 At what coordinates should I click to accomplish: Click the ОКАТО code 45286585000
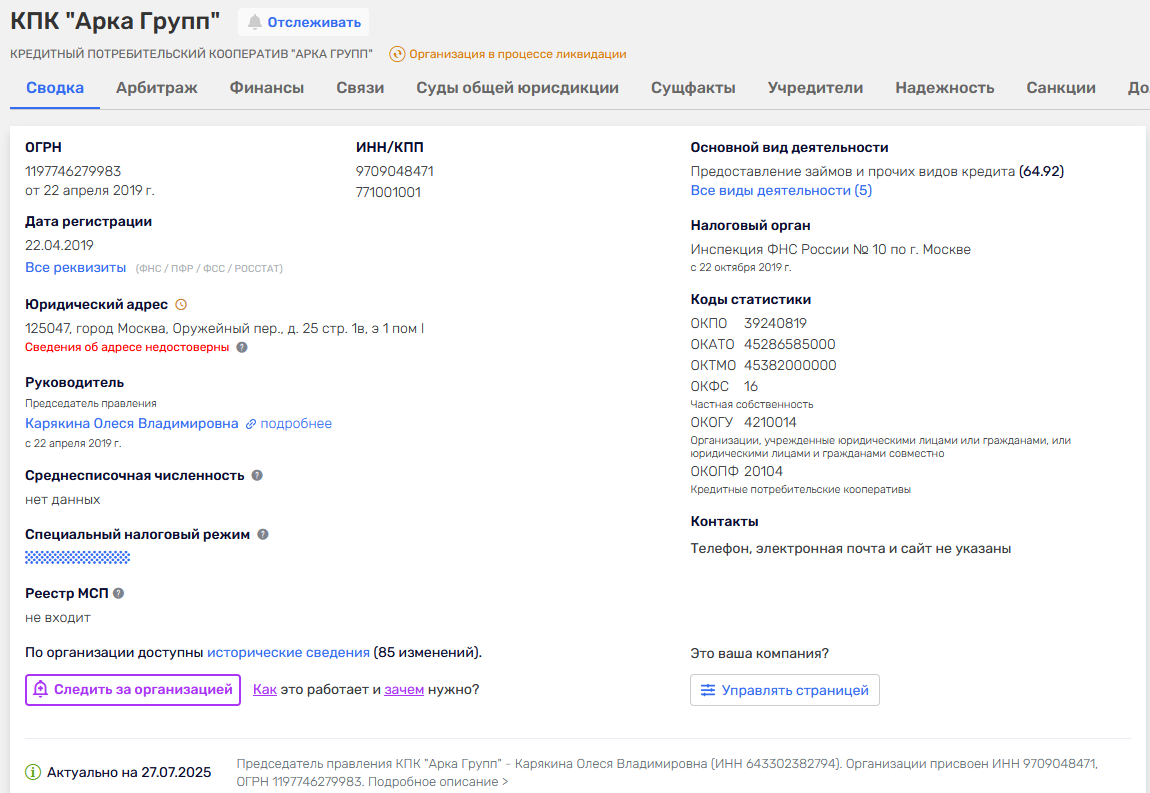click(x=790, y=344)
